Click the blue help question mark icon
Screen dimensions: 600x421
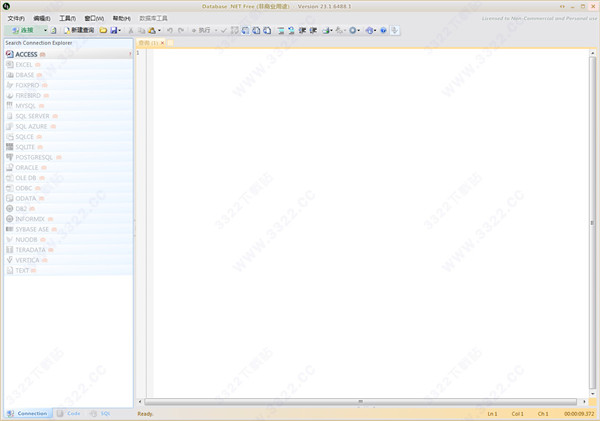point(383,30)
